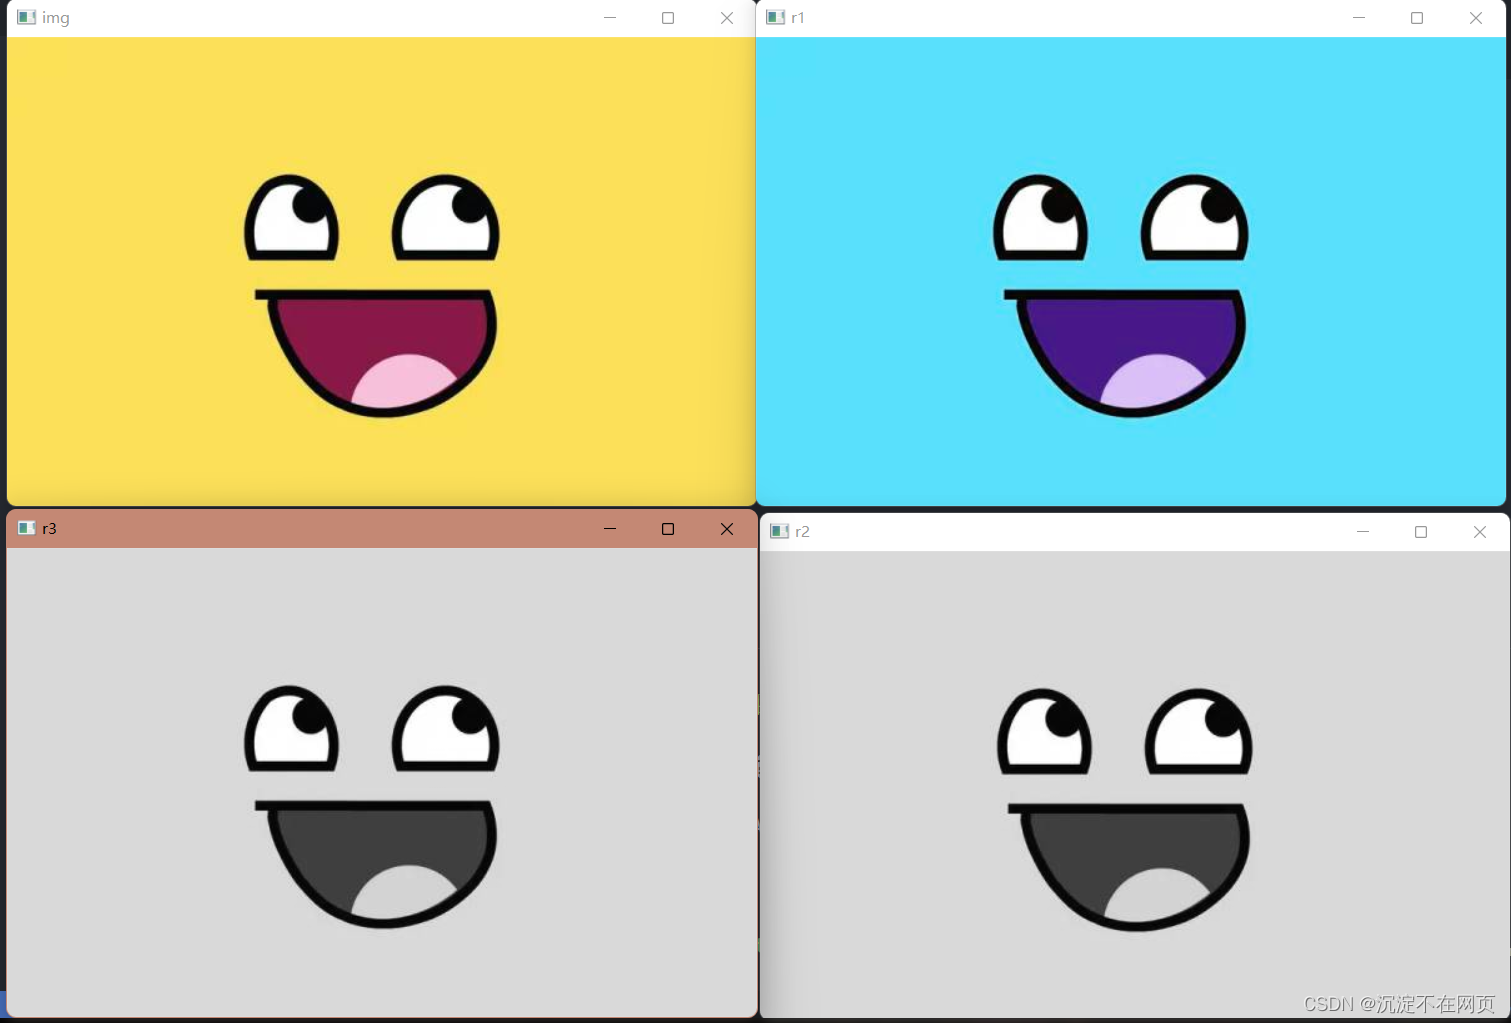Click the 'r1' window title text
Screen dimensions: 1511x1023
798,18
